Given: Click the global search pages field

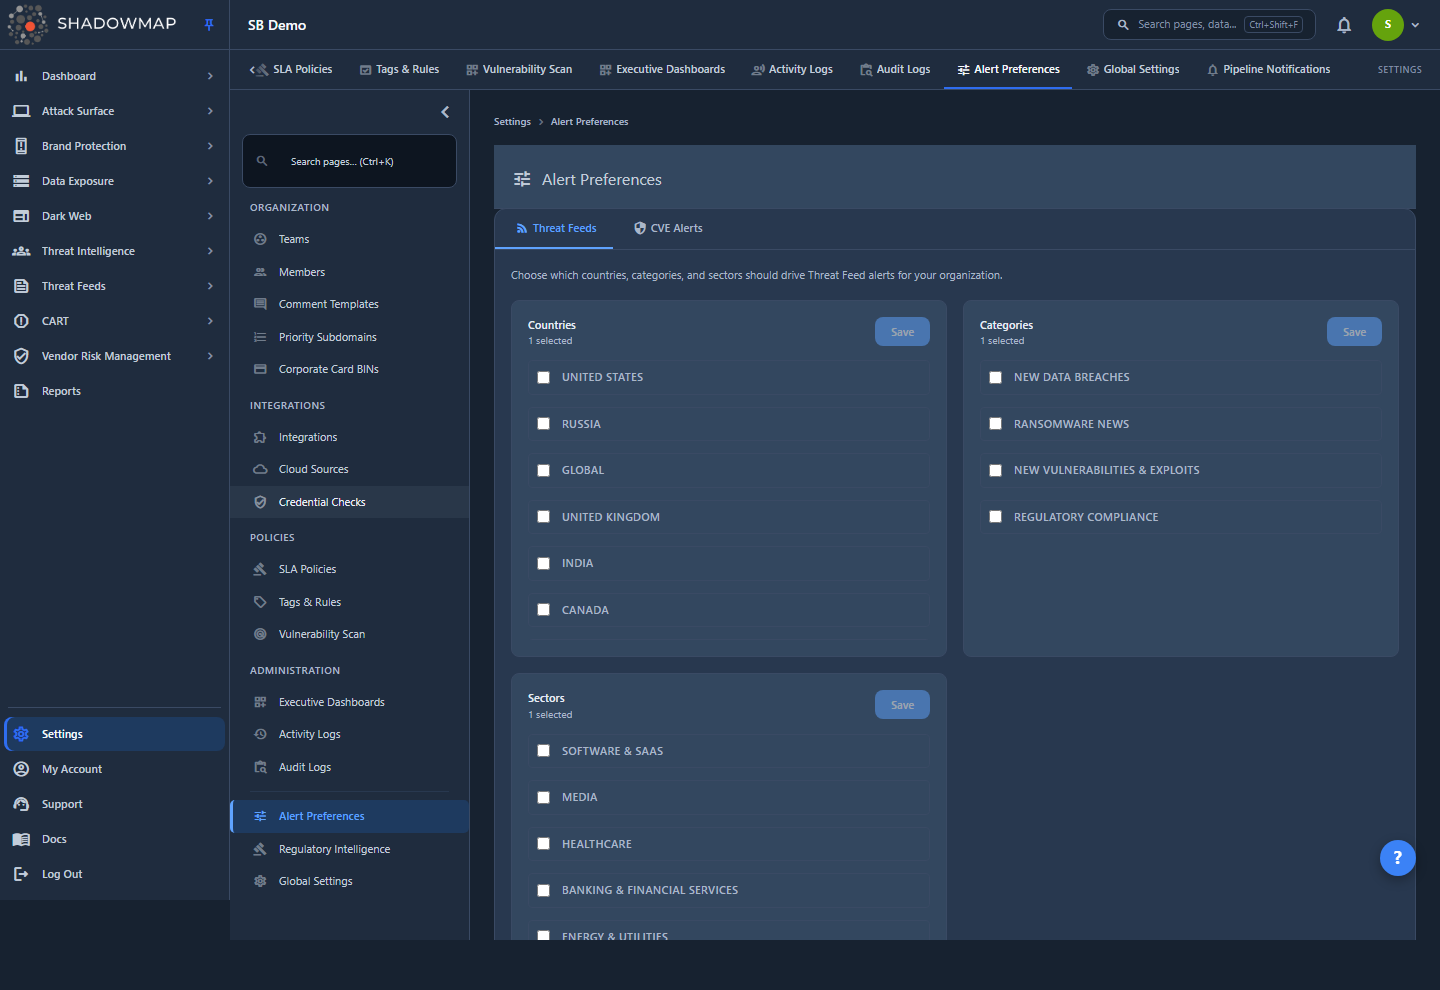Looking at the screenshot, I should pyautogui.click(x=1208, y=25).
